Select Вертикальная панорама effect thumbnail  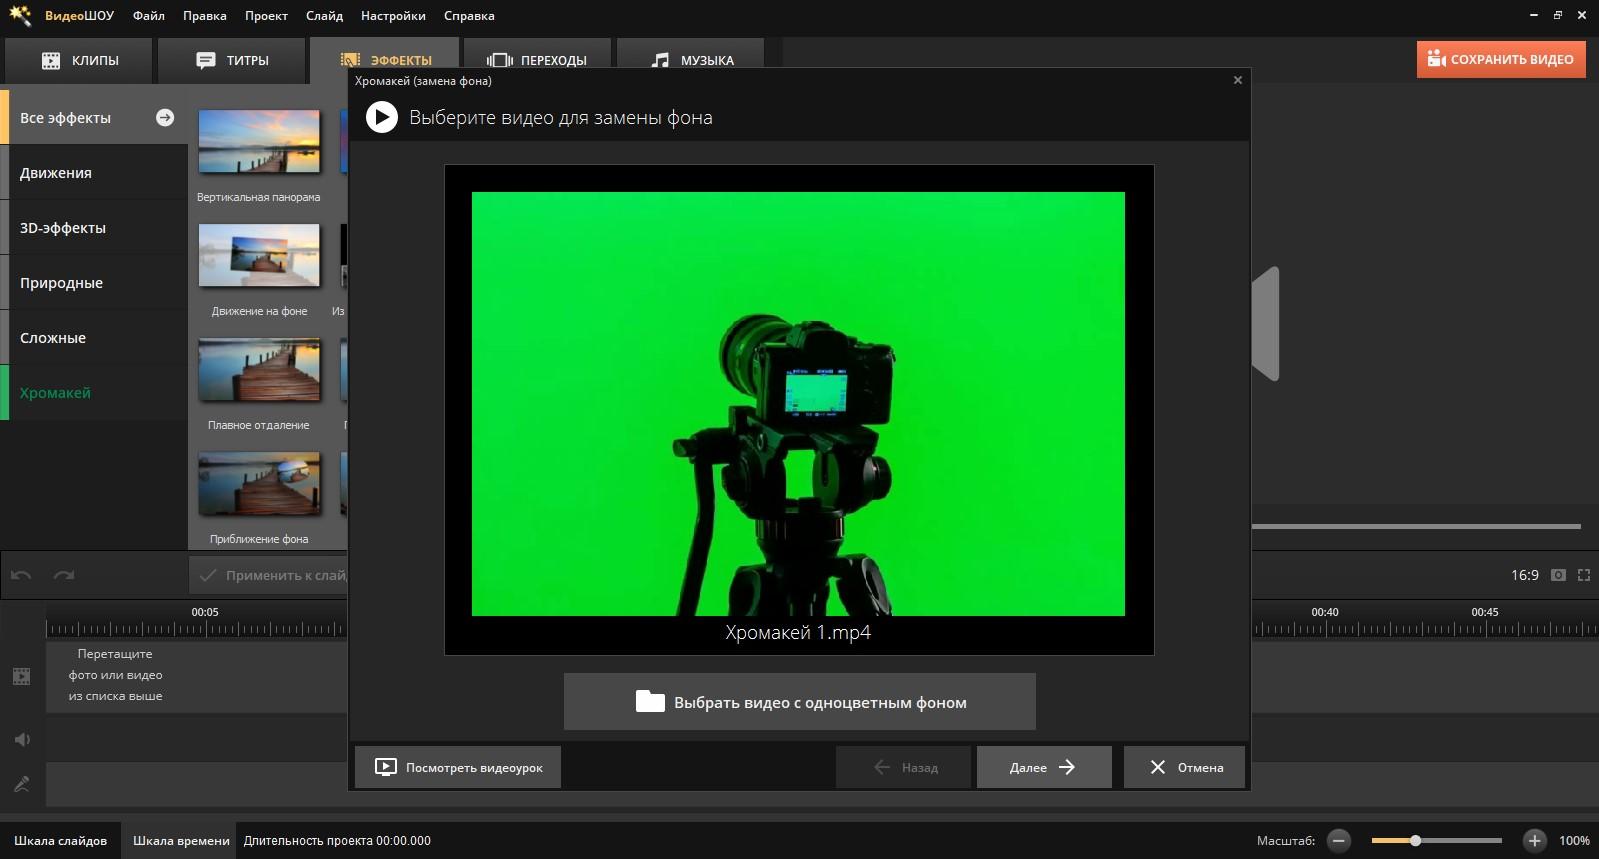click(x=259, y=142)
